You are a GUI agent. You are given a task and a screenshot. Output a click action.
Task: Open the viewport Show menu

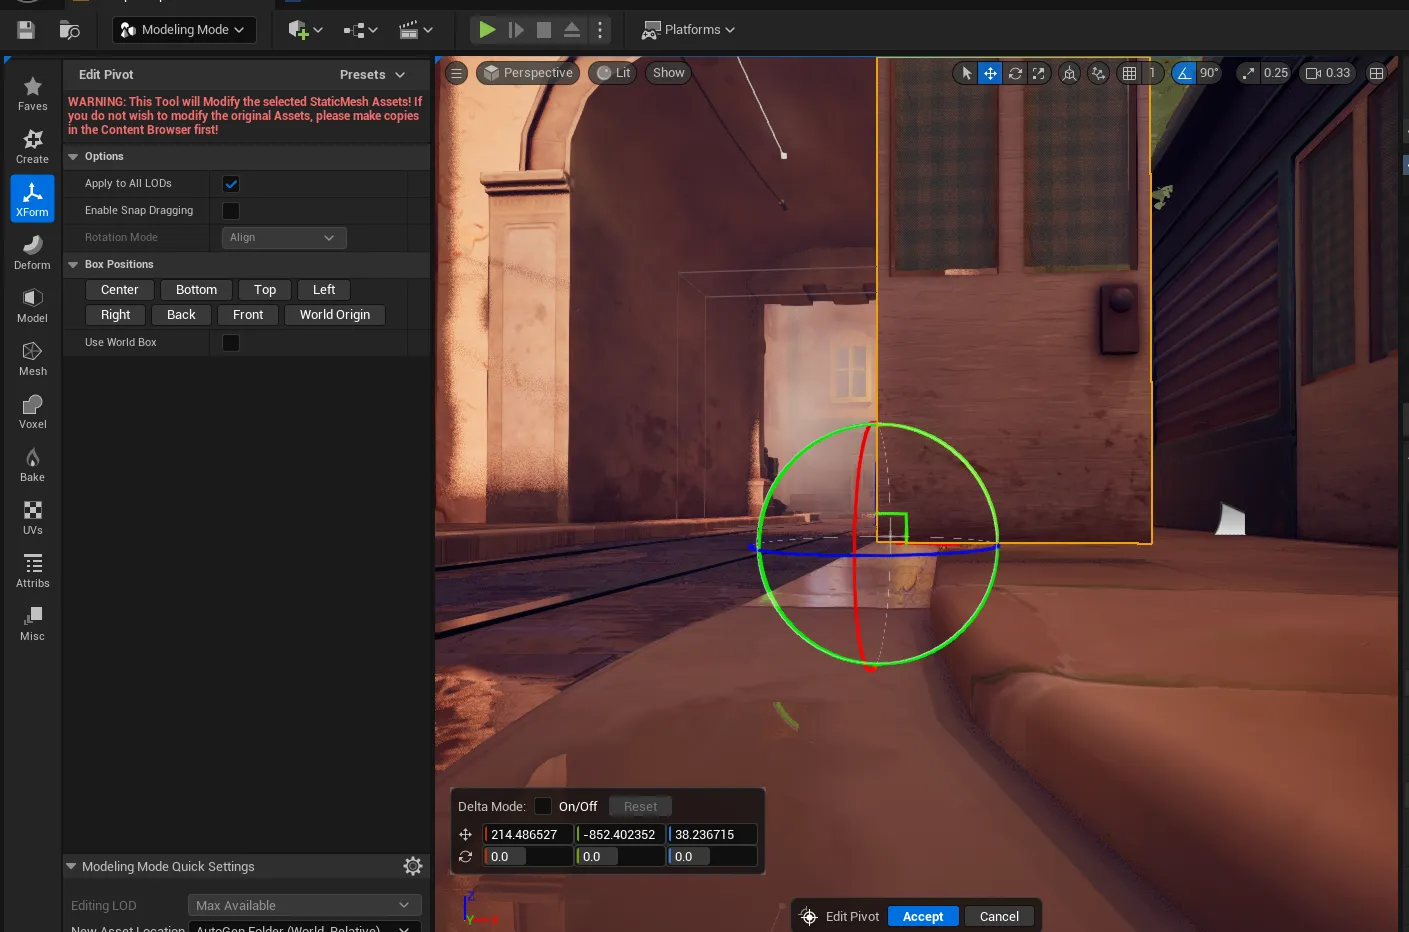click(668, 73)
